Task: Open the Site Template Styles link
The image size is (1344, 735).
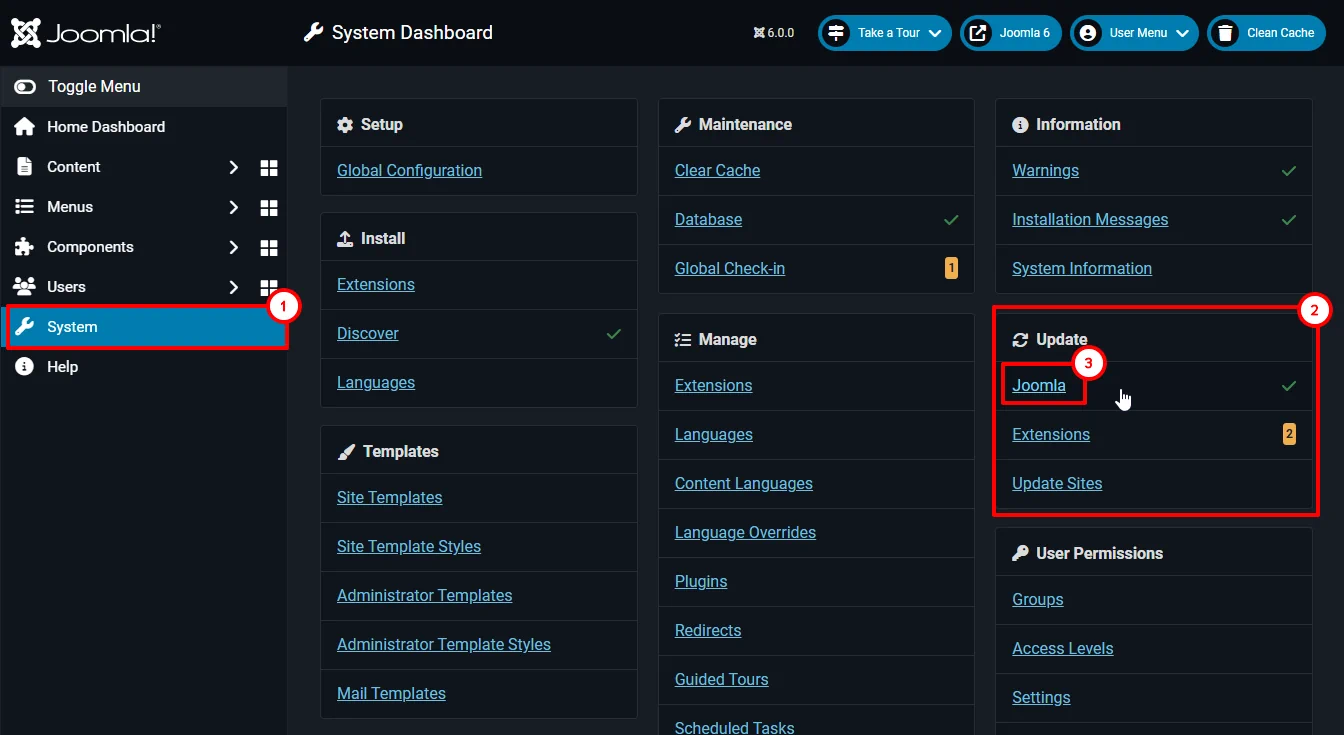Action: (408, 546)
